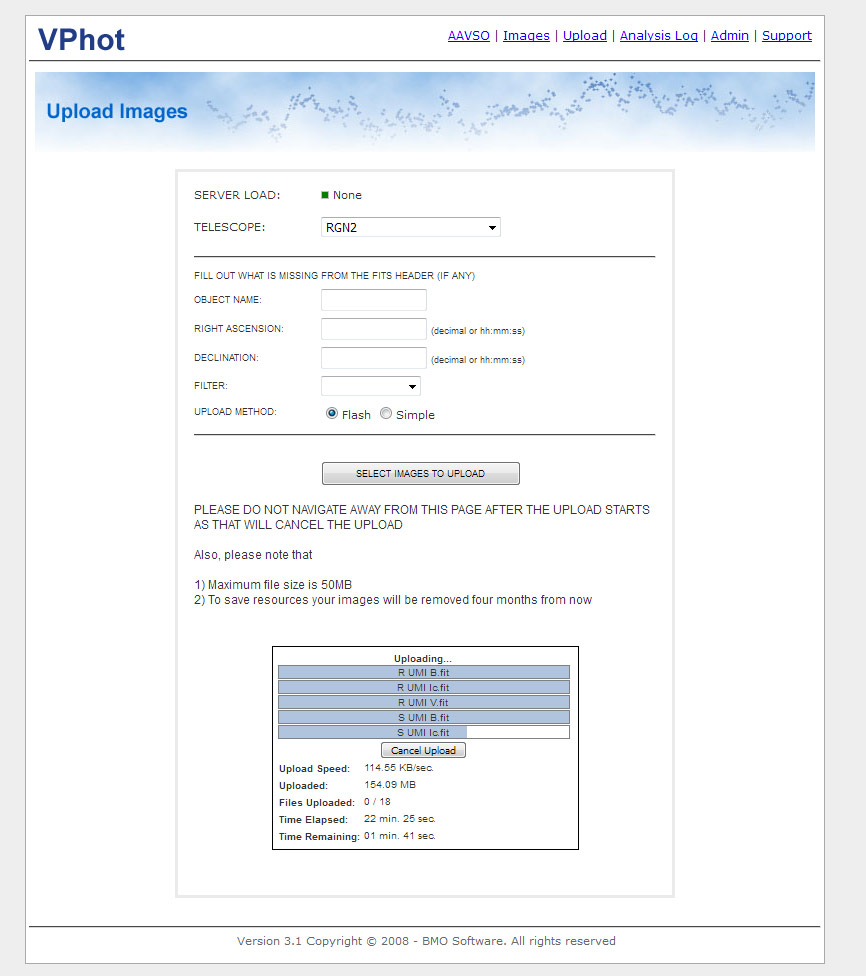Focus the Right Ascension text box
This screenshot has width=866, height=976.
tap(373, 329)
